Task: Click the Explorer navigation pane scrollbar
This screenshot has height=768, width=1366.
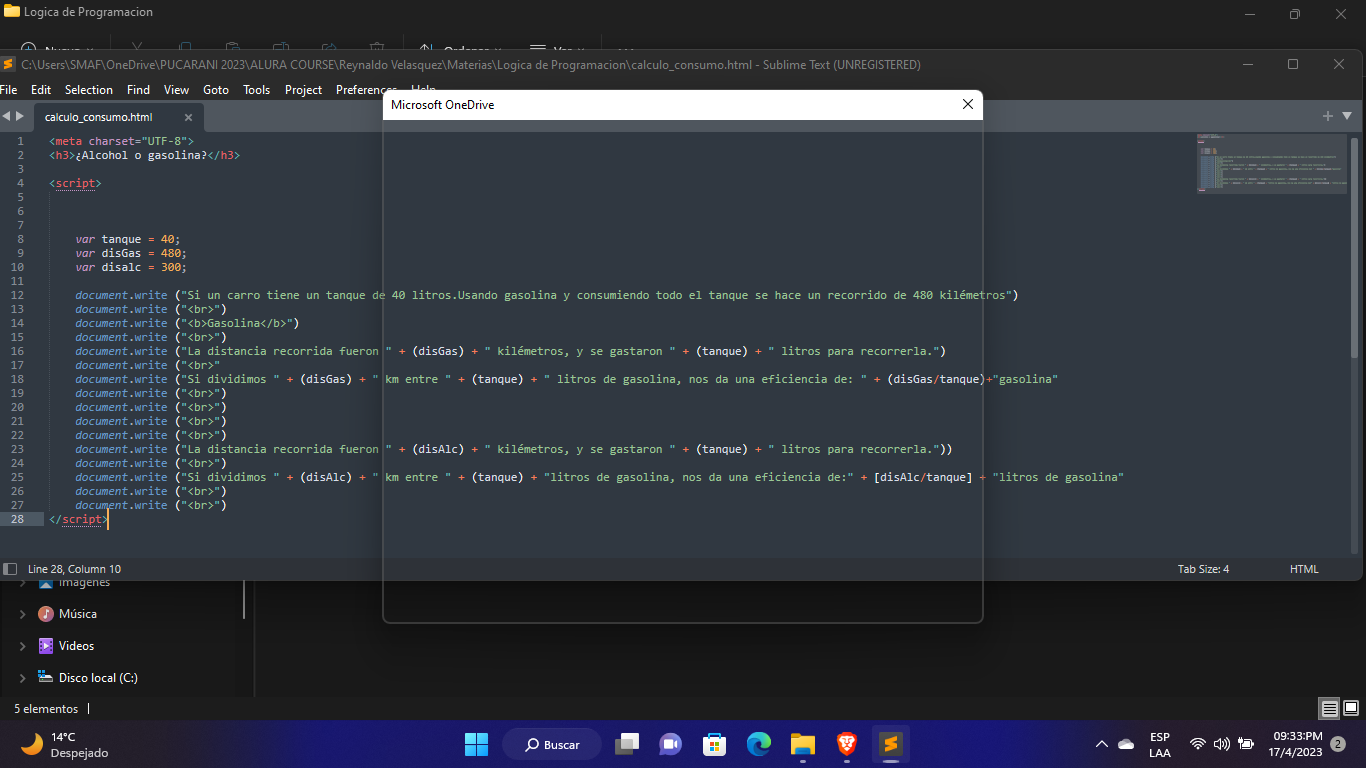Action: pos(244,600)
